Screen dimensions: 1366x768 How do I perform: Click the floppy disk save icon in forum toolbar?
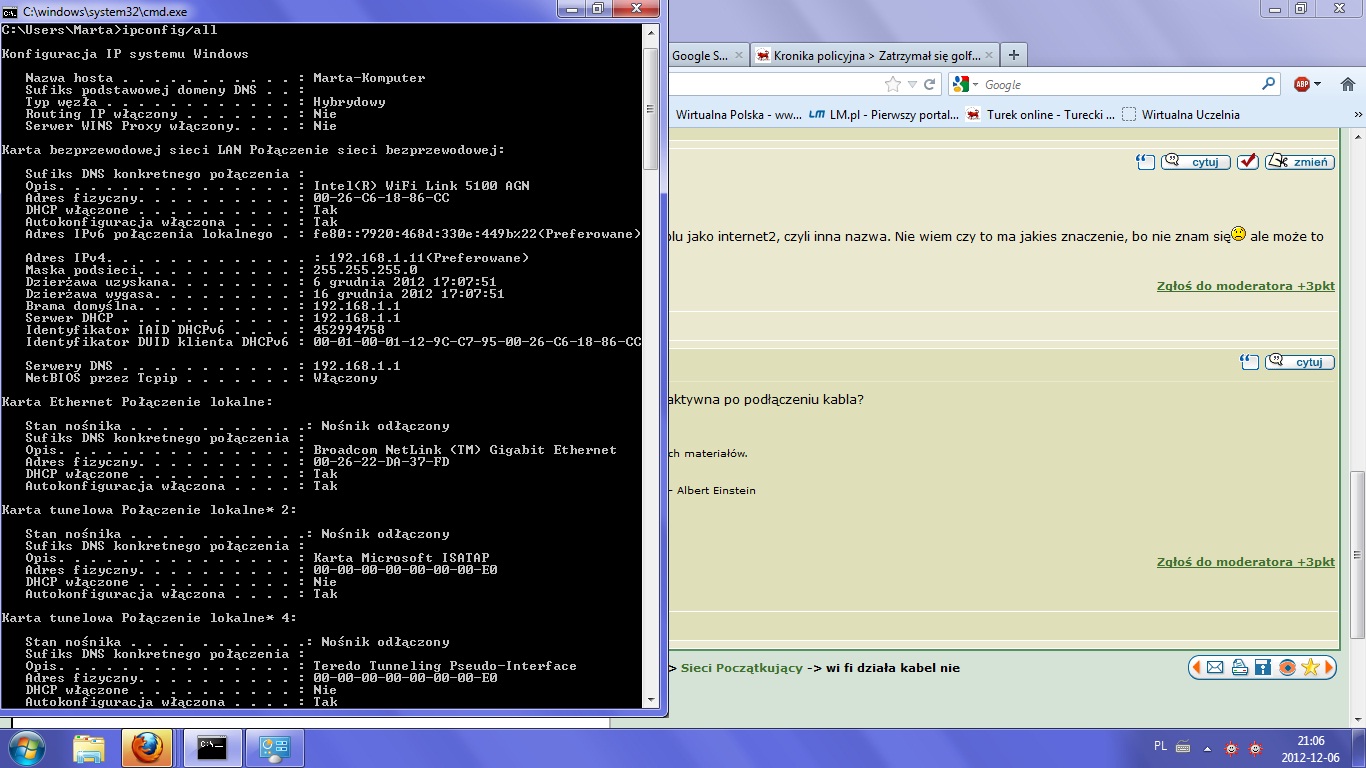tap(1263, 667)
